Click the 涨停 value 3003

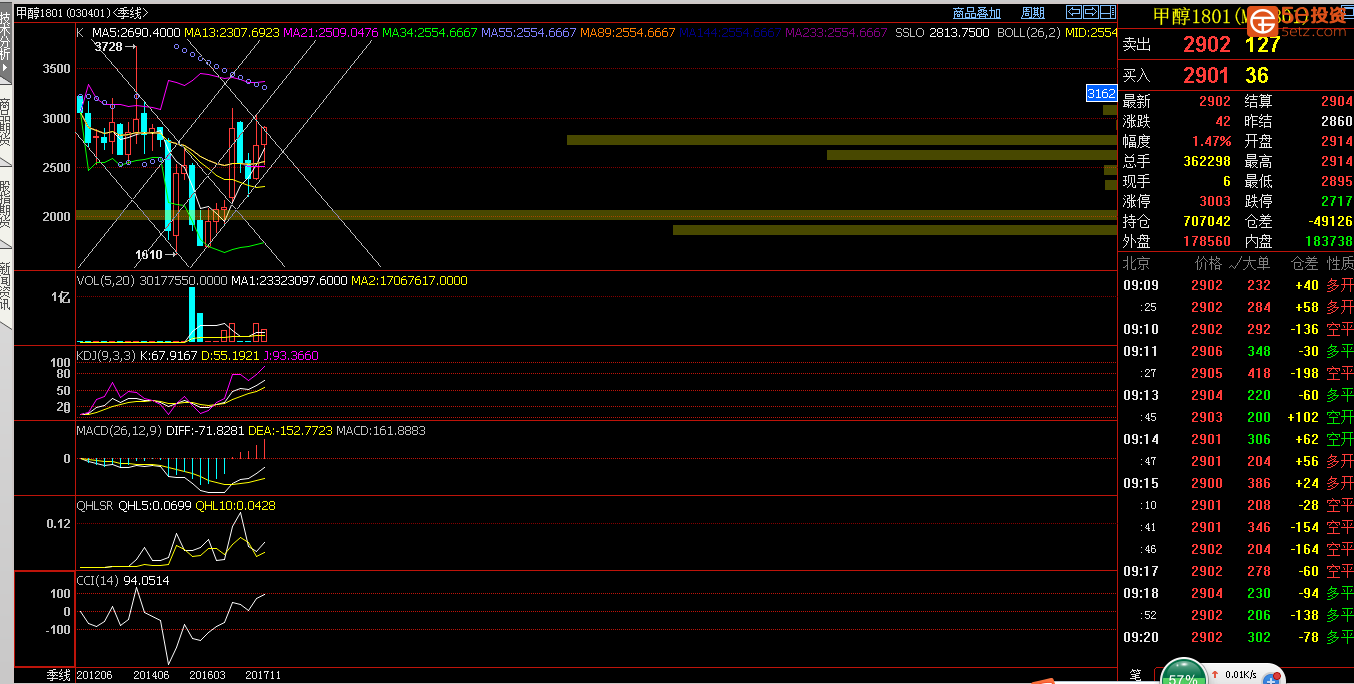pyautogui.click(x=1215, y=201)
